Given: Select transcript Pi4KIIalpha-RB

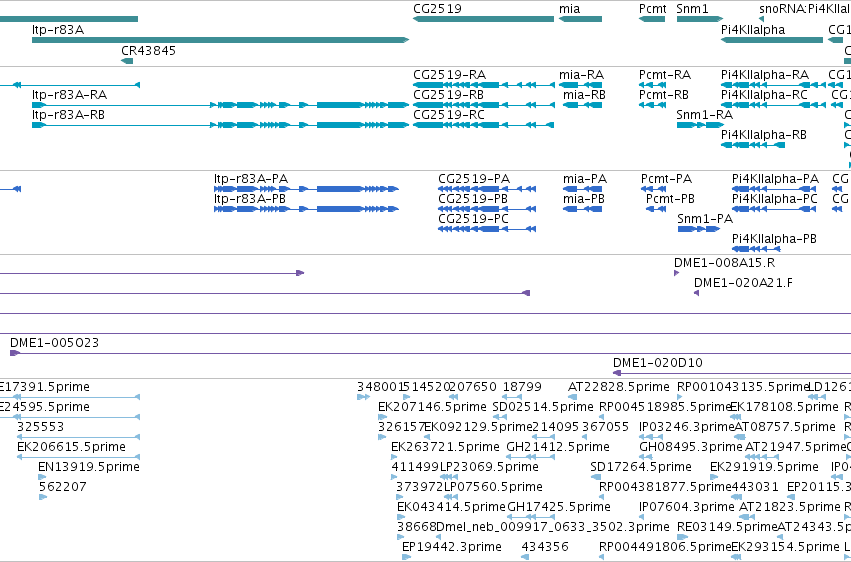Looking at the screenshot, I should [x=753, y=145].
